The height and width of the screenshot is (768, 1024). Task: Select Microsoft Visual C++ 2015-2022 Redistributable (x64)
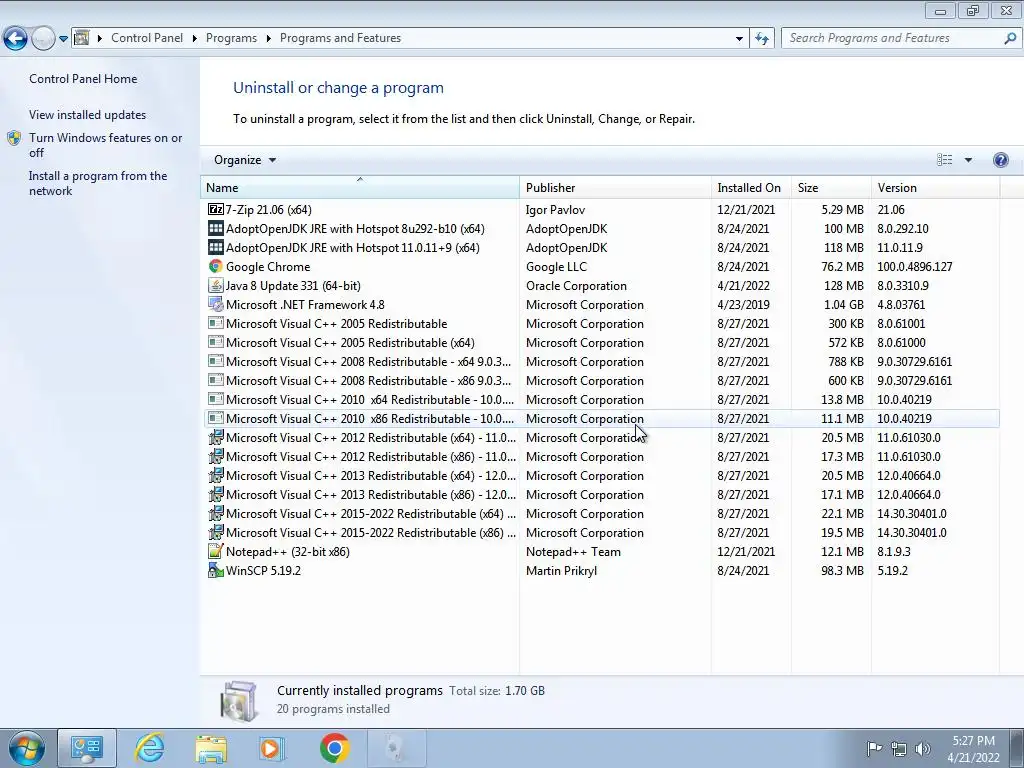point(601,513)
